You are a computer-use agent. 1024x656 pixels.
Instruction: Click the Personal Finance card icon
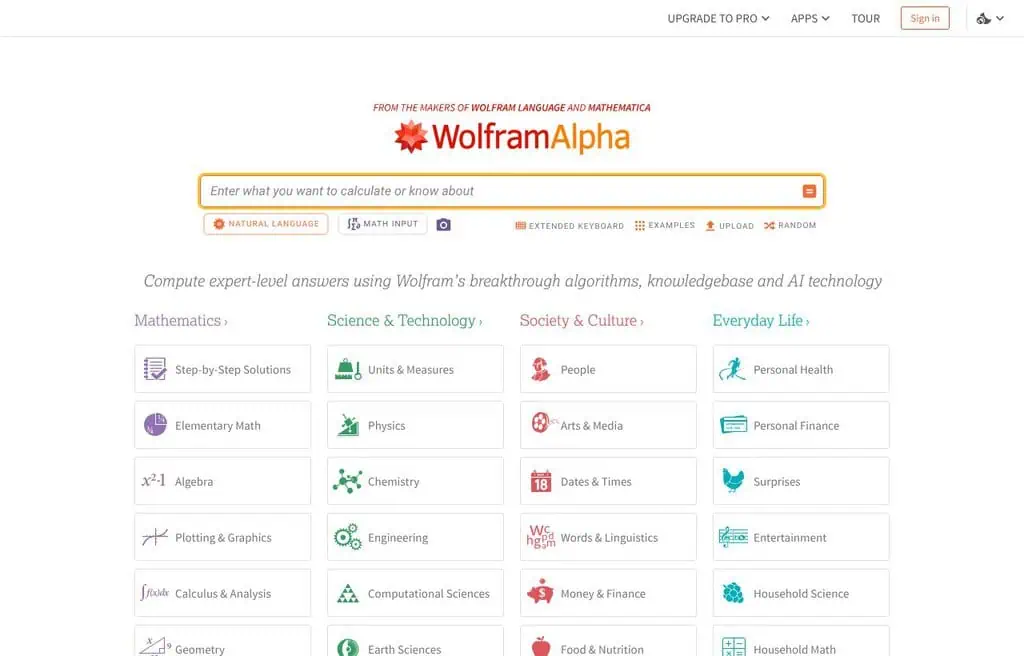point(733,425)
